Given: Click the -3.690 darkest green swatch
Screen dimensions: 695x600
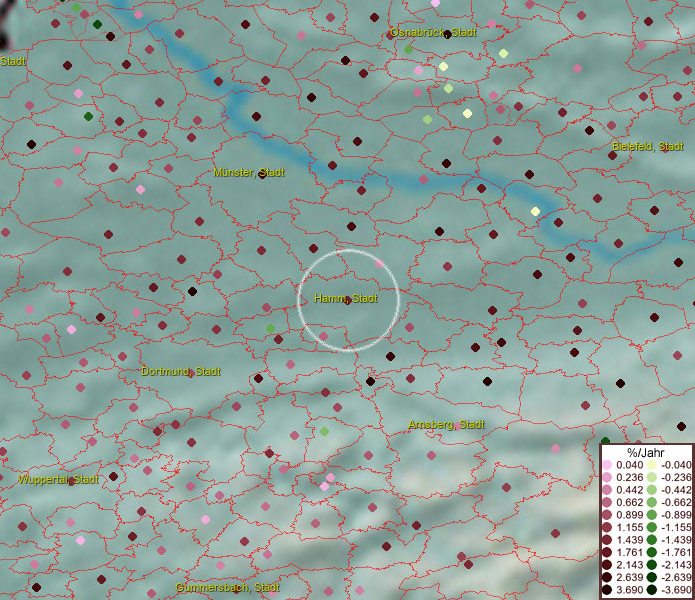Looking at the screenshot, I should coord(652,590).
